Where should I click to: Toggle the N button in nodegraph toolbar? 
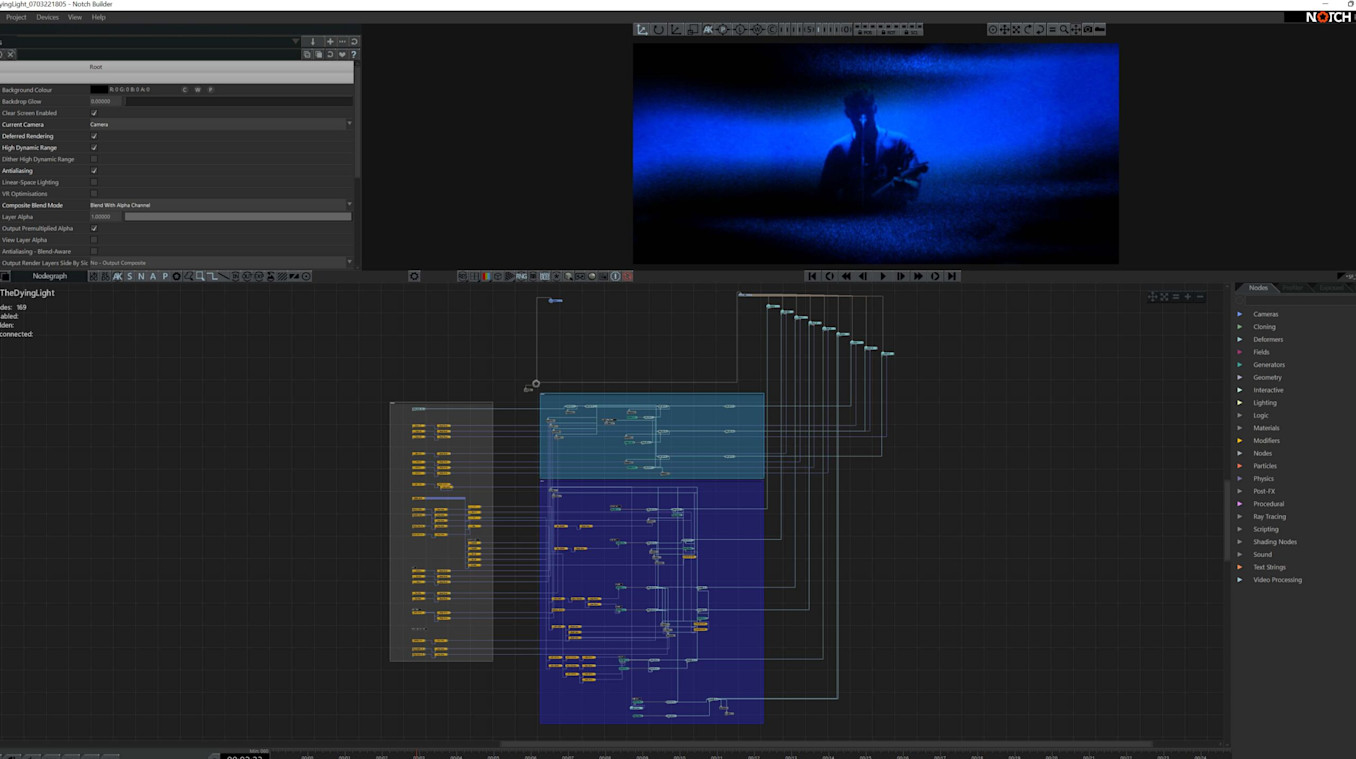tap(141, 276)
